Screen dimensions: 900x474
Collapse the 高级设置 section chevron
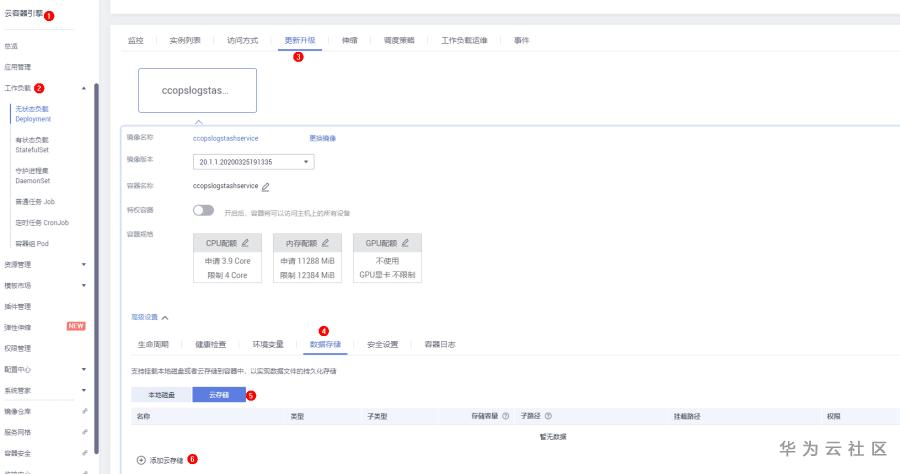click(165, 317)
